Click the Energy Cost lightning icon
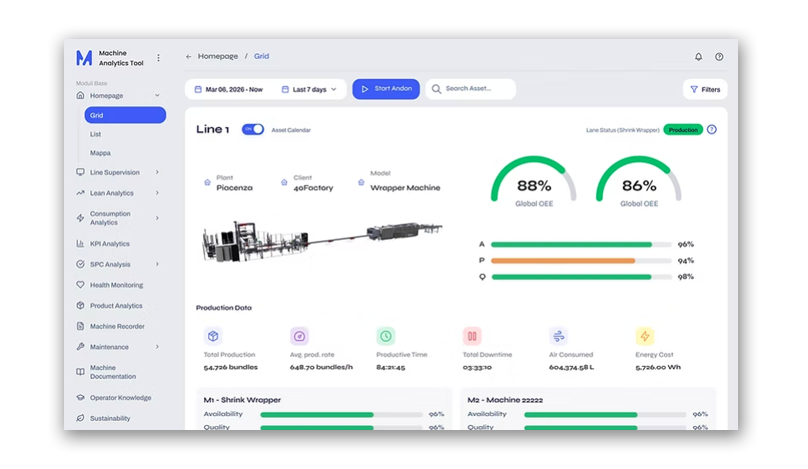The image size is (808, 469). 644,336
